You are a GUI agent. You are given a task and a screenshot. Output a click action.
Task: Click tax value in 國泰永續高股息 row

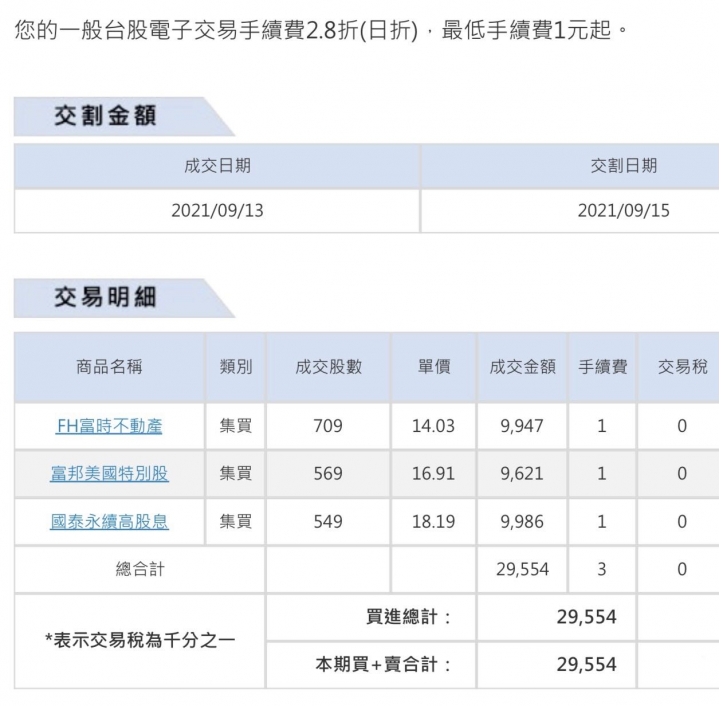[x=682, y=522]
